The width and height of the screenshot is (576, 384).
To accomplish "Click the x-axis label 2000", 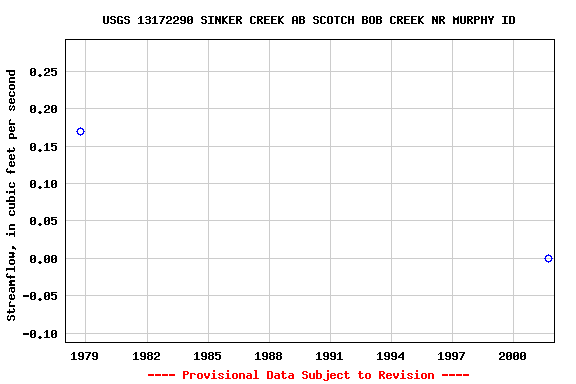I will (x=512, y=356).
